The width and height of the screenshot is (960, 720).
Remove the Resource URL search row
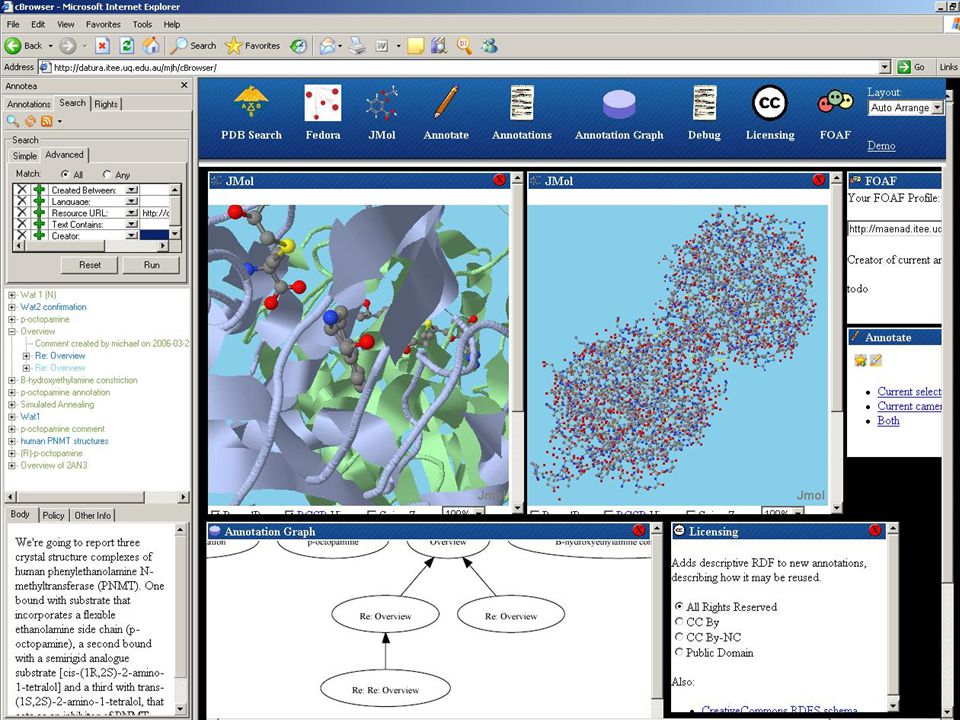pyautogui.click(x=21, y=213)
